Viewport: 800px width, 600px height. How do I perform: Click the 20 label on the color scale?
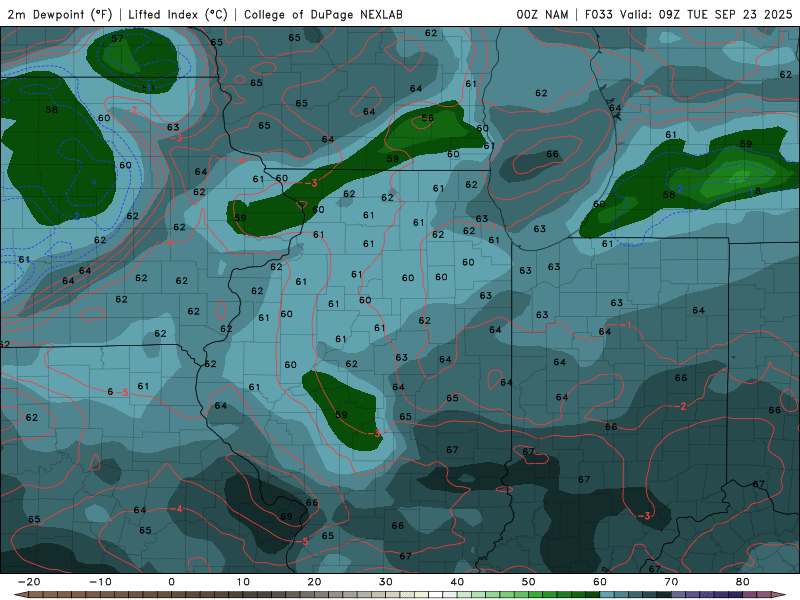point(314,582)
